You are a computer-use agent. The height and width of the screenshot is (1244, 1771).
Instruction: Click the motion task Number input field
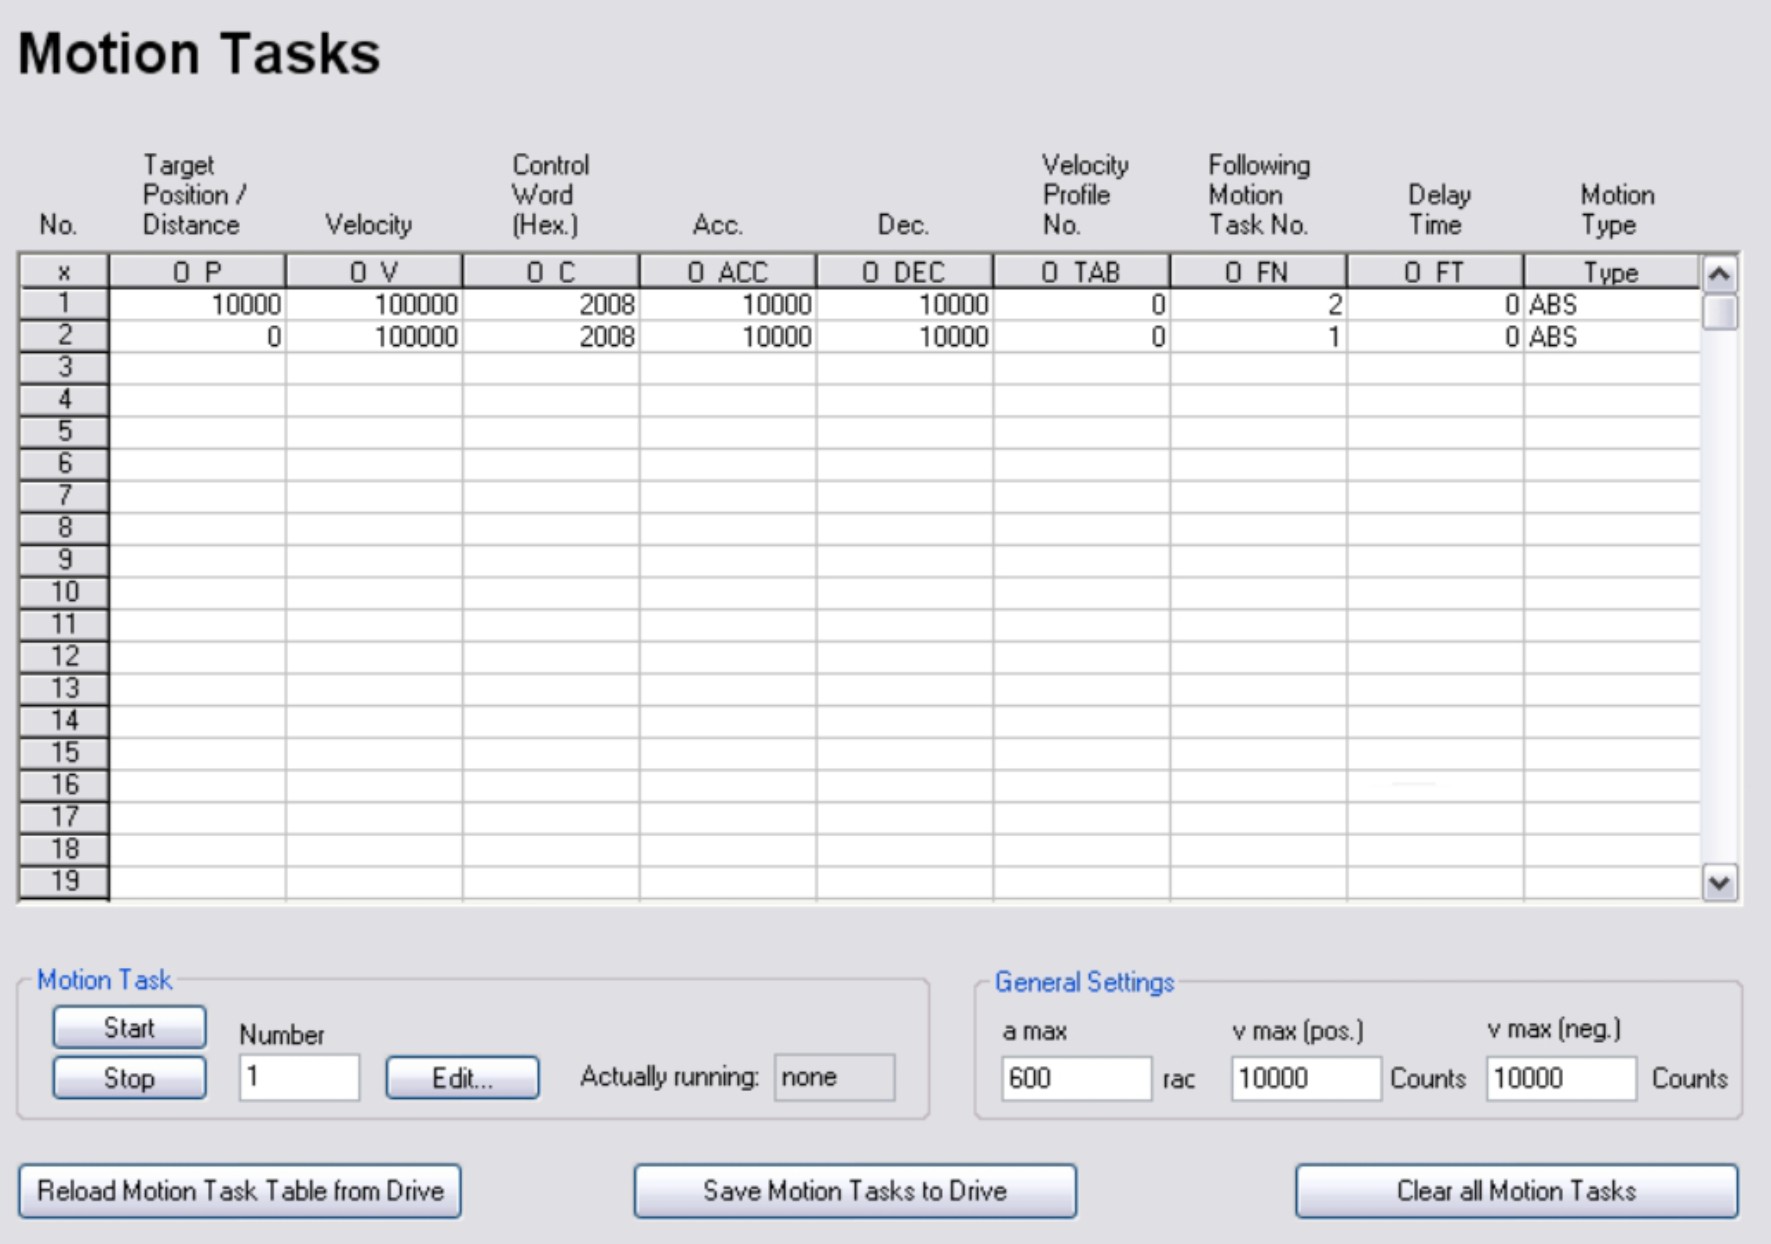click(x=298, y=1078)
